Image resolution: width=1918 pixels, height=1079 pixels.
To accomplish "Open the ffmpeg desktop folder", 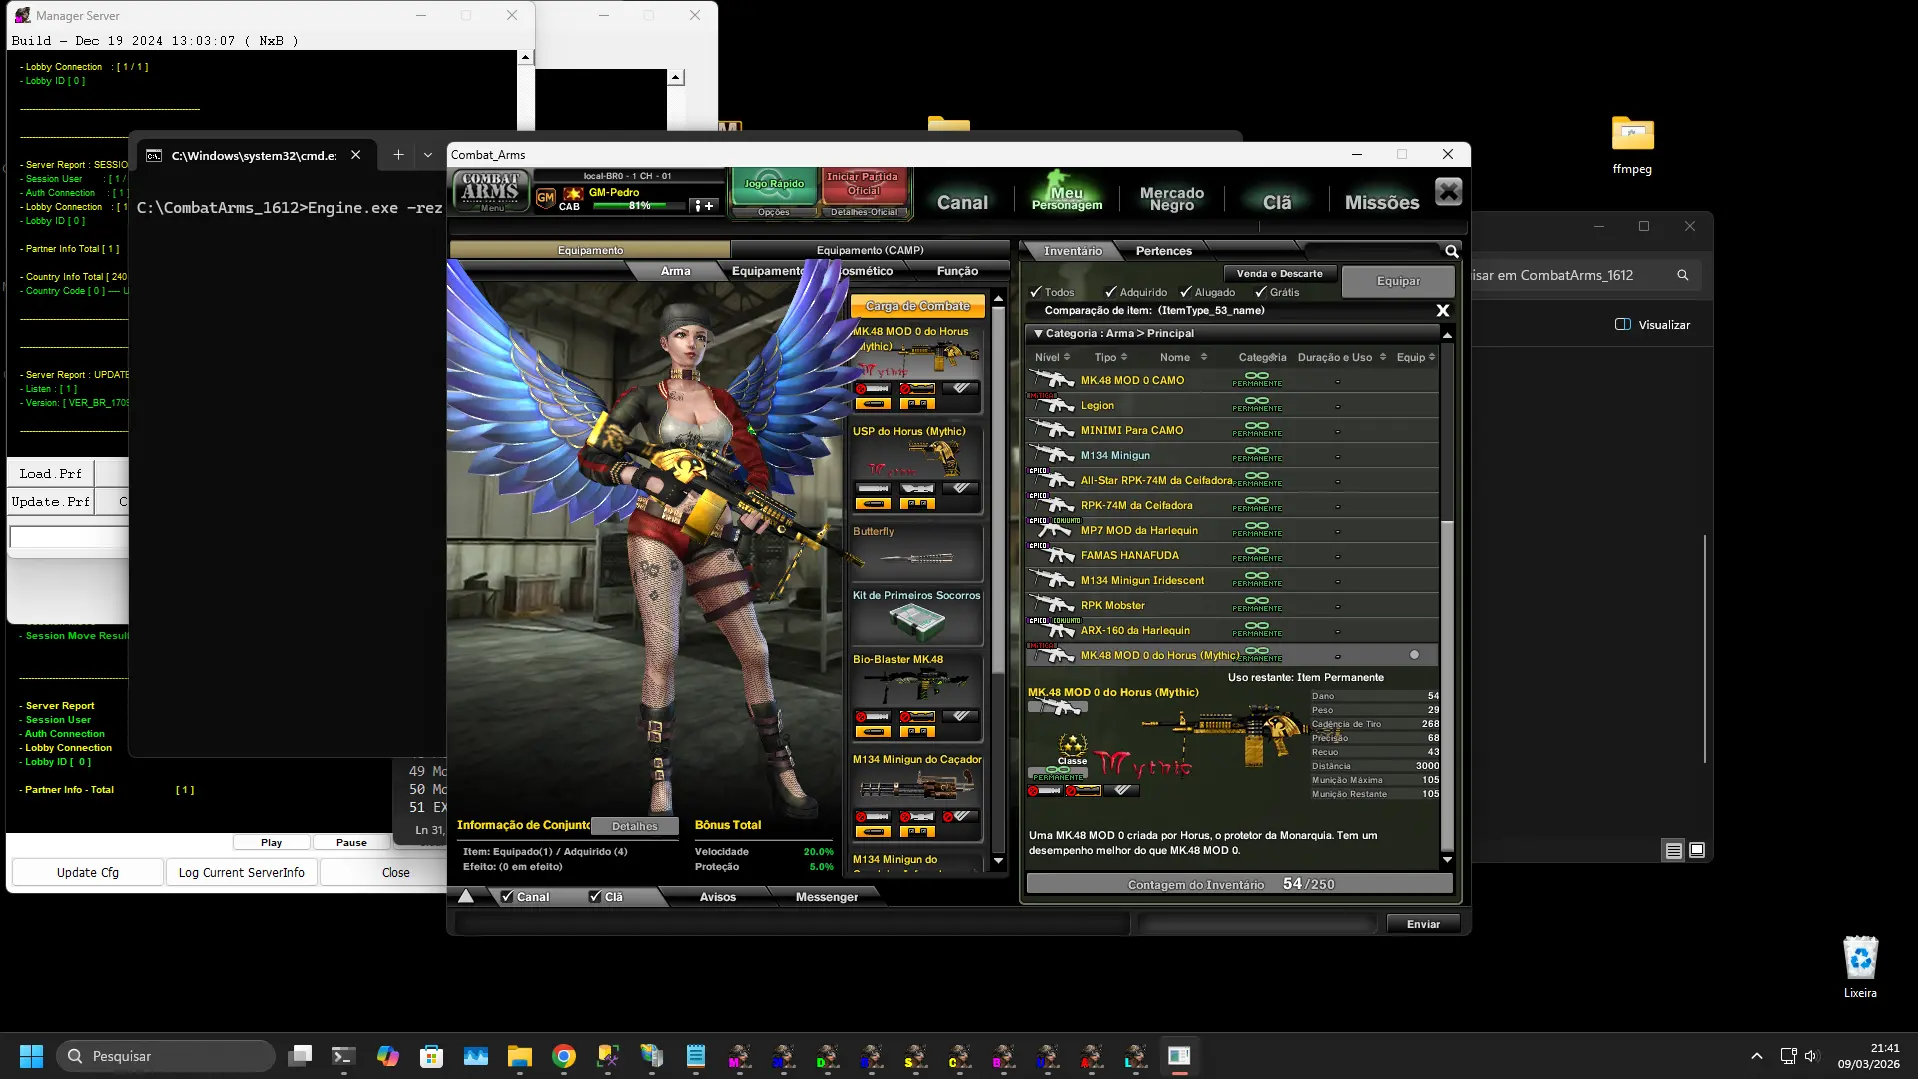I will (x=1632, y=144).
